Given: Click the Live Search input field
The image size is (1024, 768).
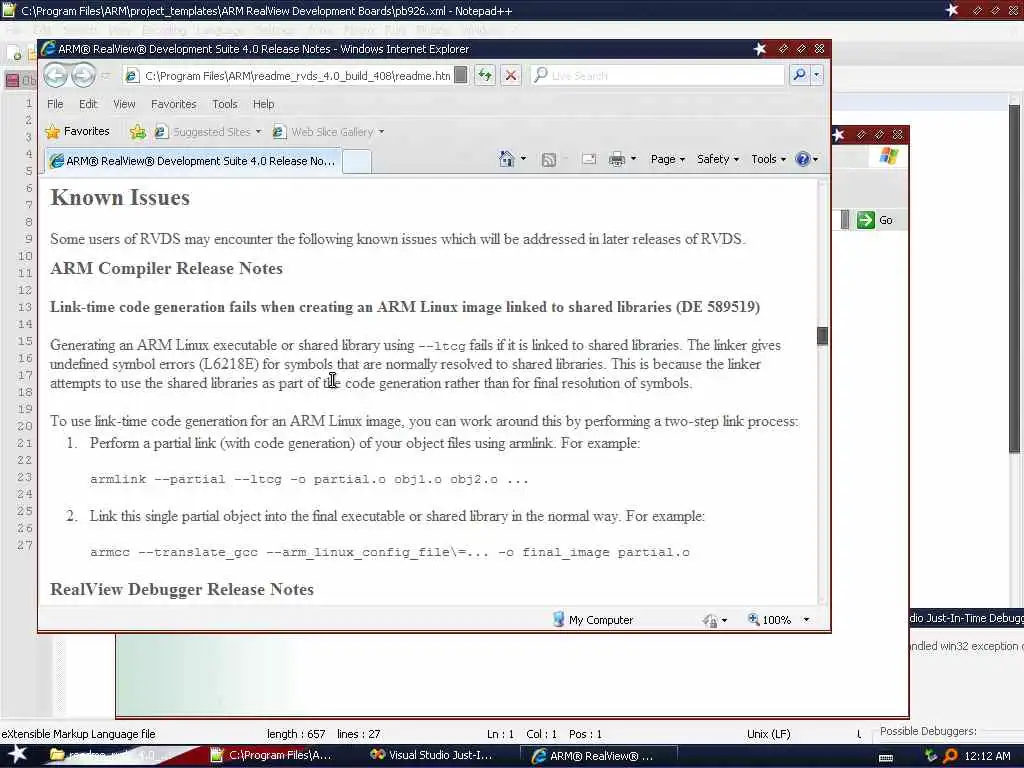Looking at the screenshot, I should 657,76.
